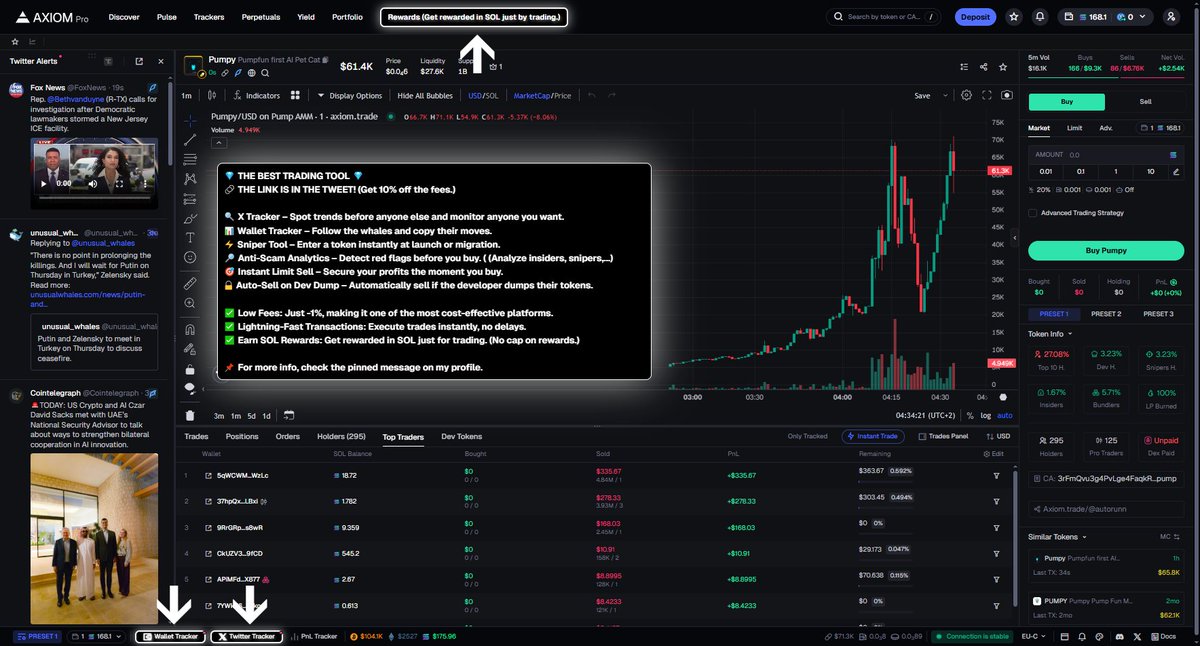Open the wallet balance dropdown in top bar

[x=1108, y=17]
